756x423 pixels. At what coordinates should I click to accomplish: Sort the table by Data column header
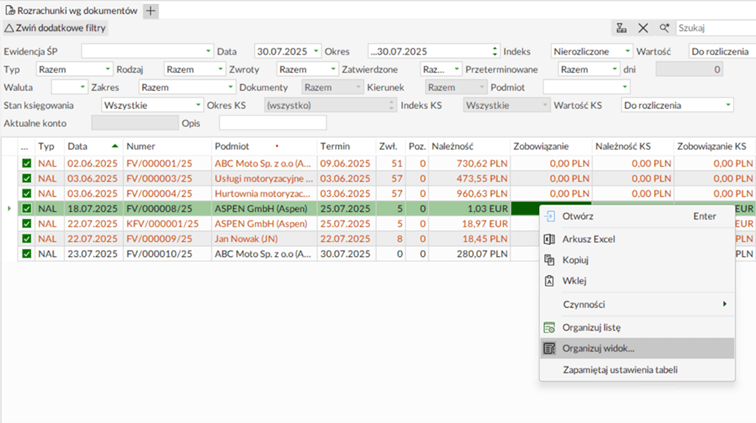click(x=85, y=146)
